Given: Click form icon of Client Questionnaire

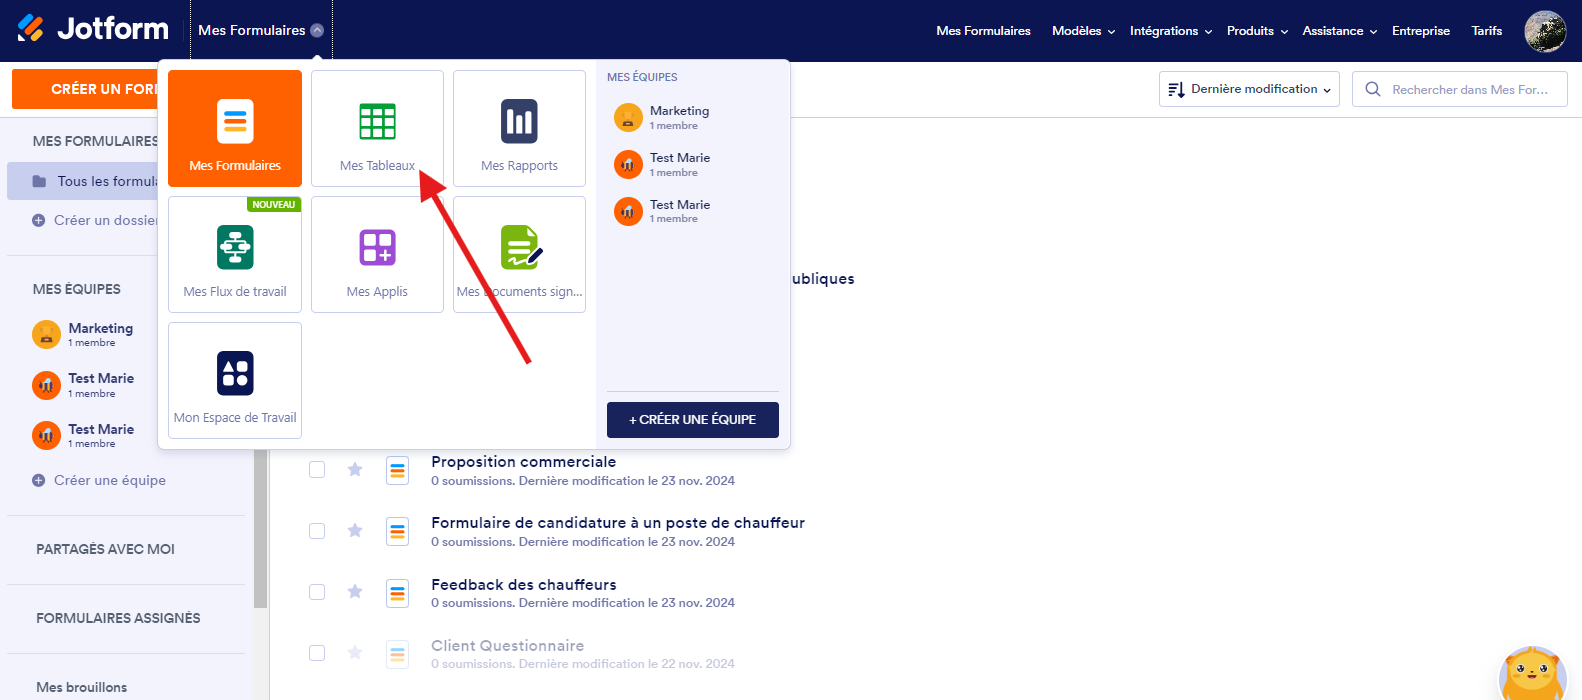Looking at the screenshot, I should pyautogui.click(x=398, y=654).
